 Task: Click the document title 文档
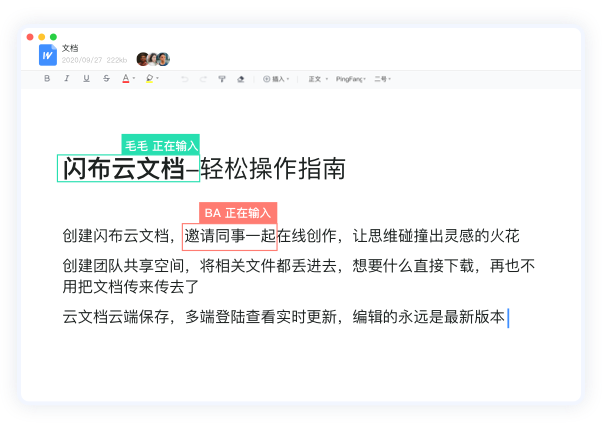[x=70, y=48]
